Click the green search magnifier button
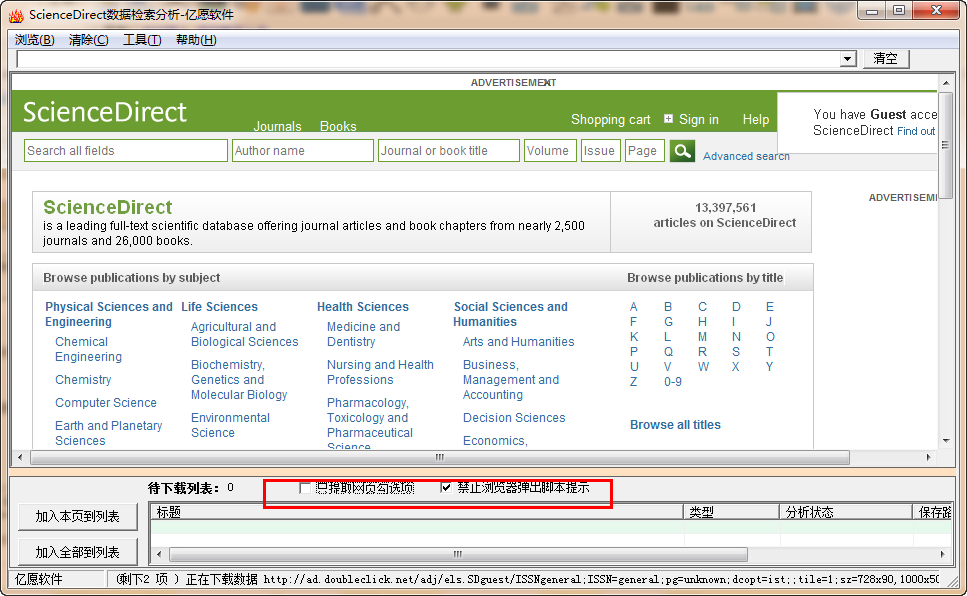Image resolution: width=967 pixels, height=596 pixels. tap(682, 151)
